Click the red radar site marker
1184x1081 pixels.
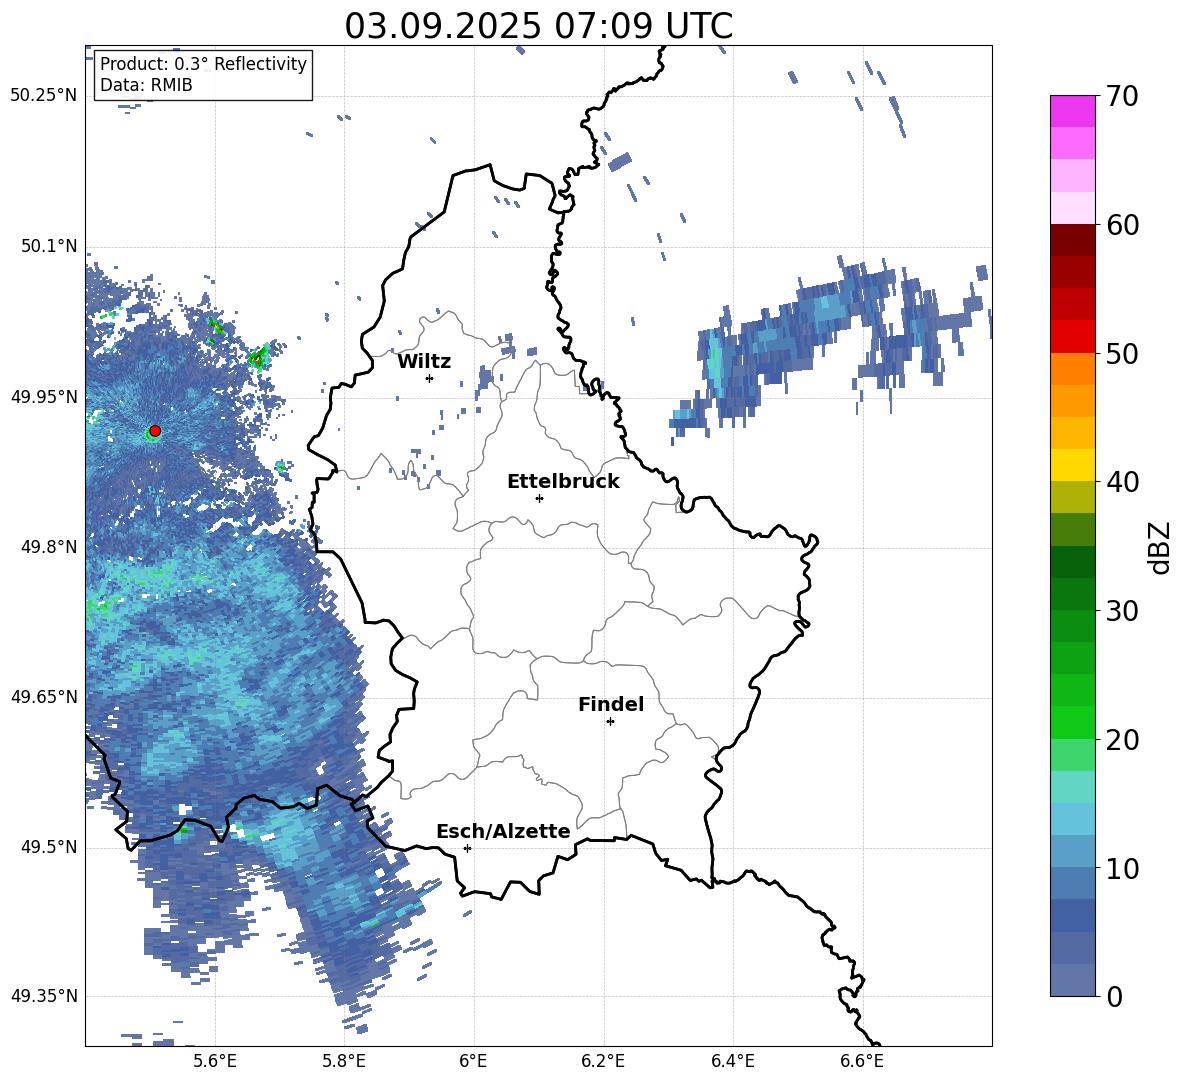coord(155,431)
